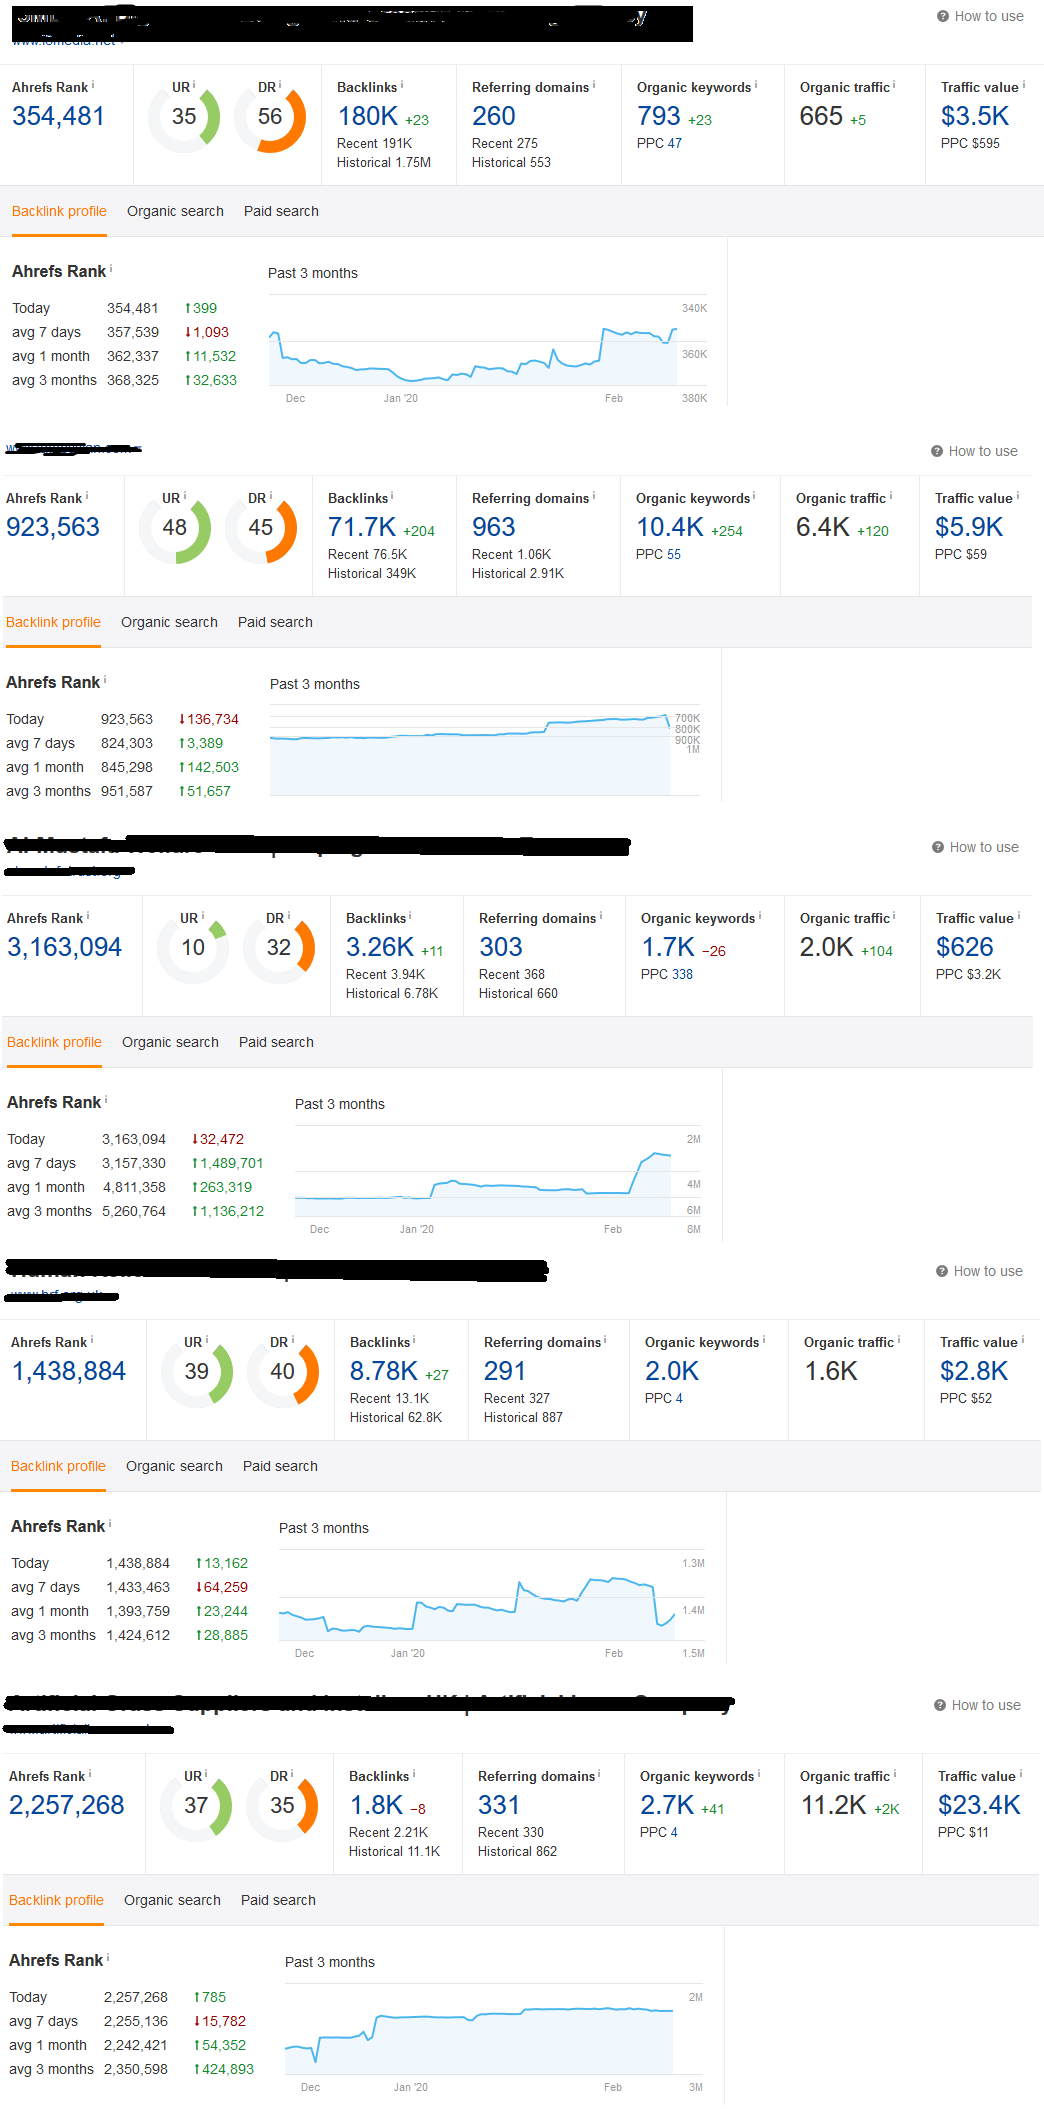Select the 'PPC $3.2K' text

point(968,974)
